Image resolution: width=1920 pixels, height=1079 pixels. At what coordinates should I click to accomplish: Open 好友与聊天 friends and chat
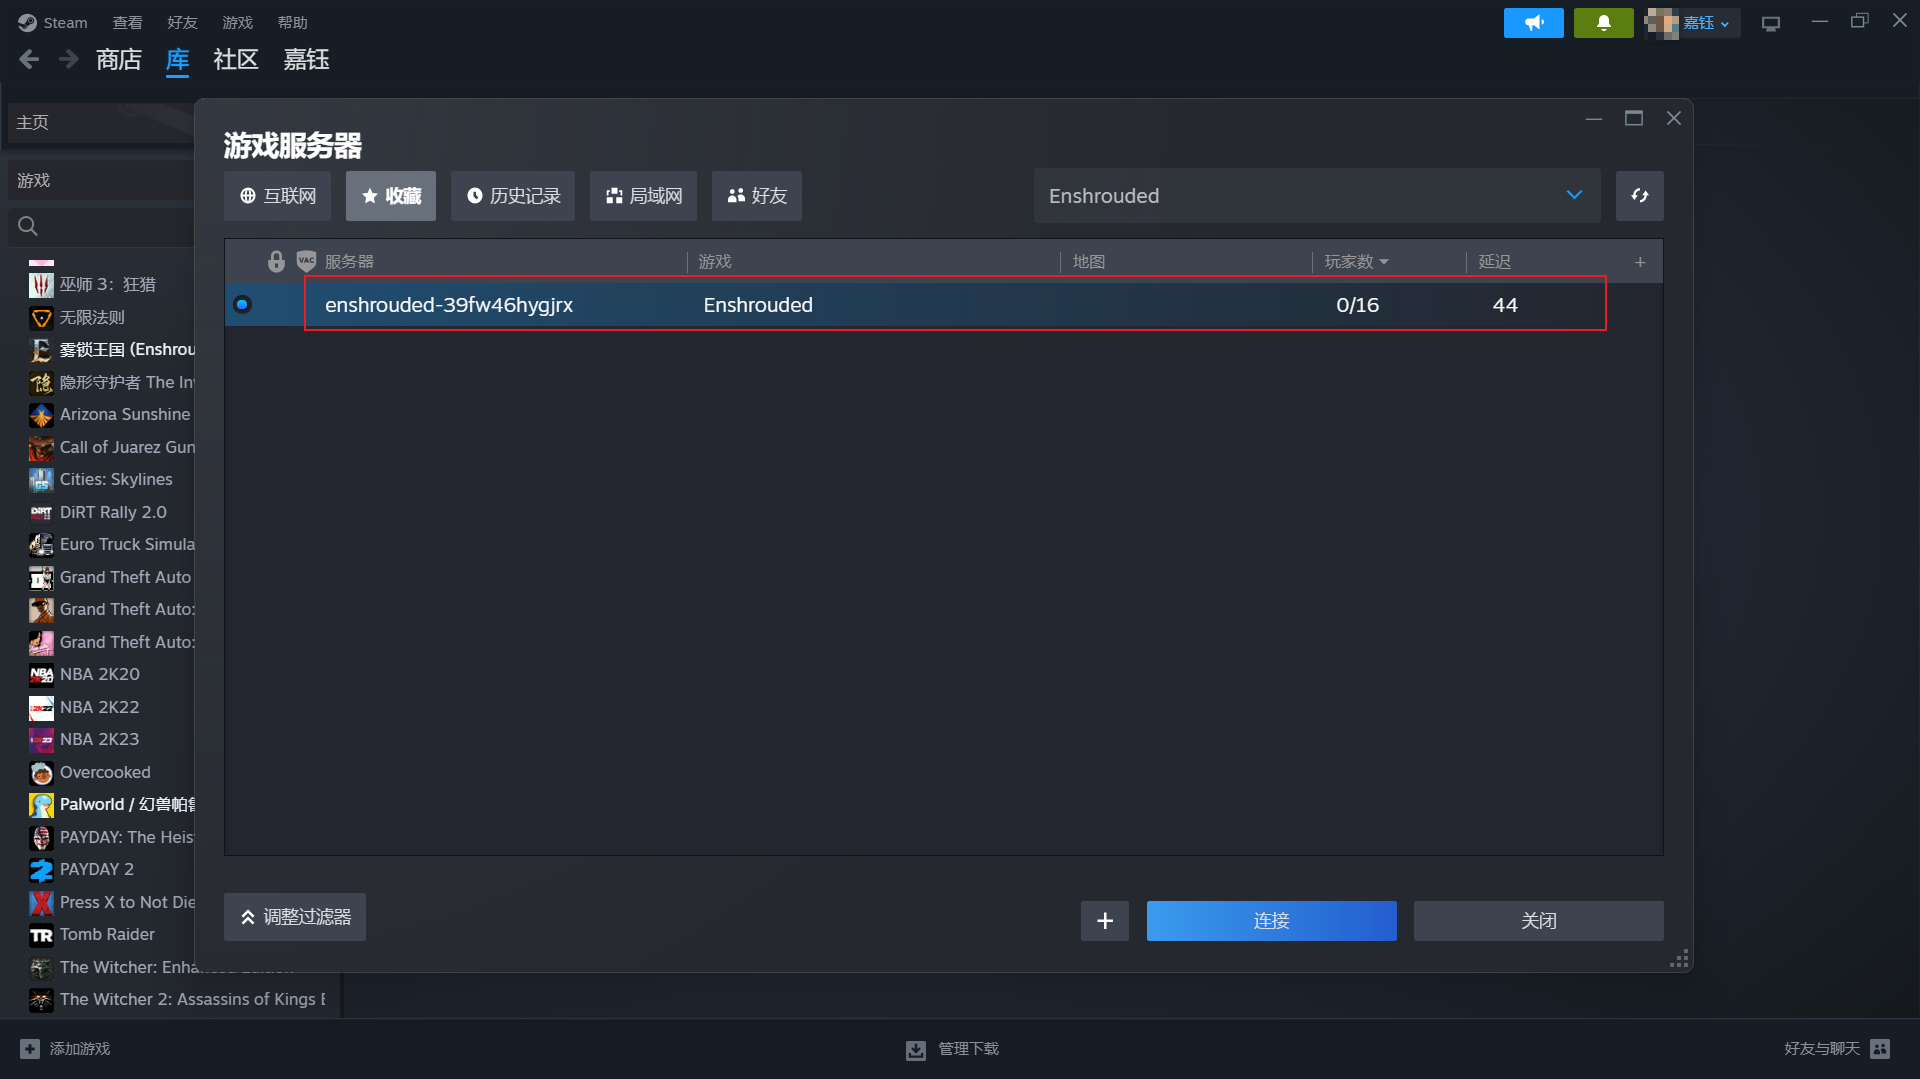[x=1837, y=1048]
